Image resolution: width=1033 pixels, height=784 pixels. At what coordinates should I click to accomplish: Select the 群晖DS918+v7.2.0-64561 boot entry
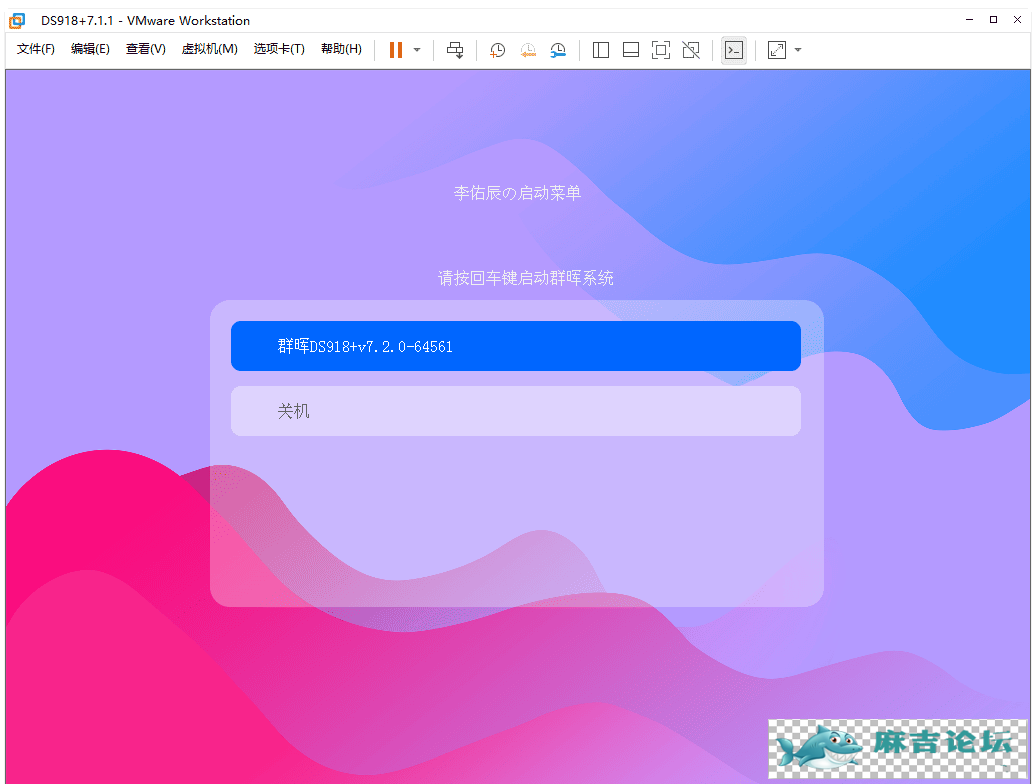pos(516,346)
